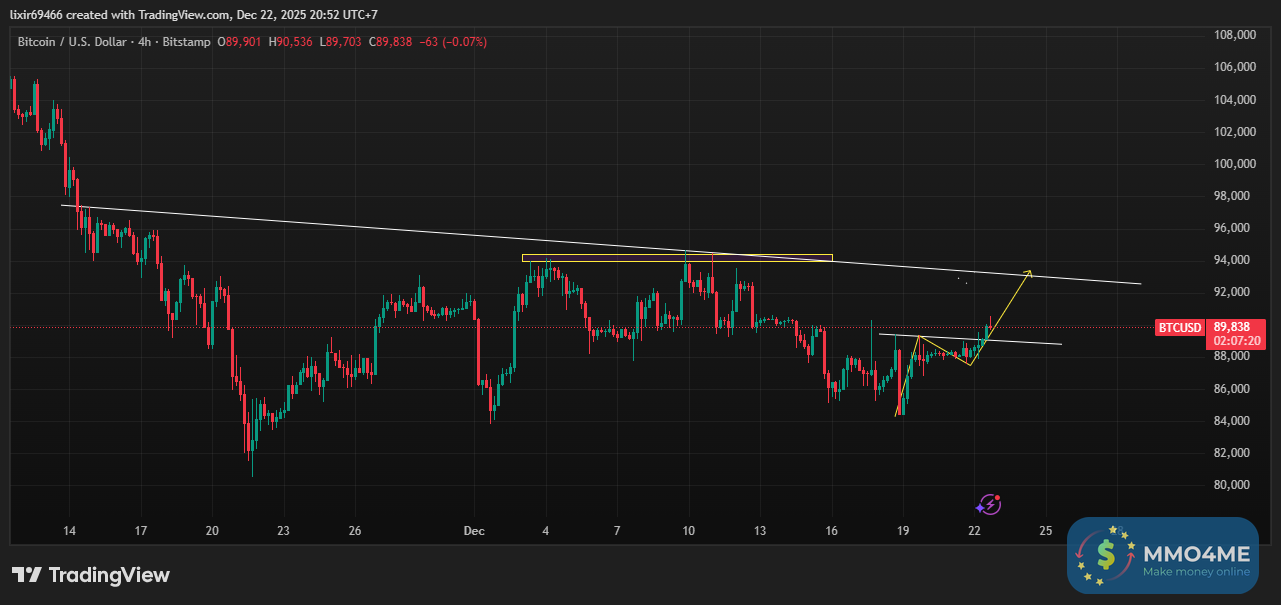The height and width of the screenshot is (605, 1281).
Task: Click the 100,000 price axis label
Action: click(x=1234, y=164)
